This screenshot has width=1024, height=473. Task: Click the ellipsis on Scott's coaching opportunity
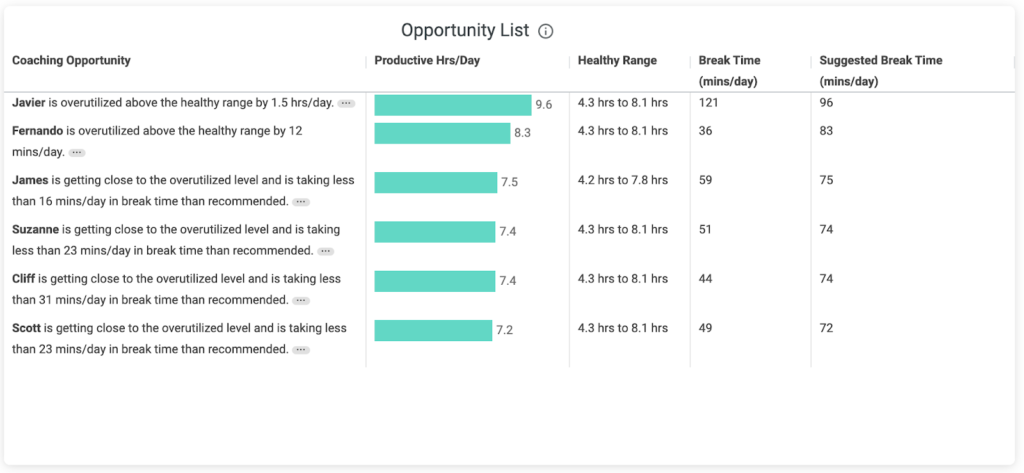click(x=301, y=350)
